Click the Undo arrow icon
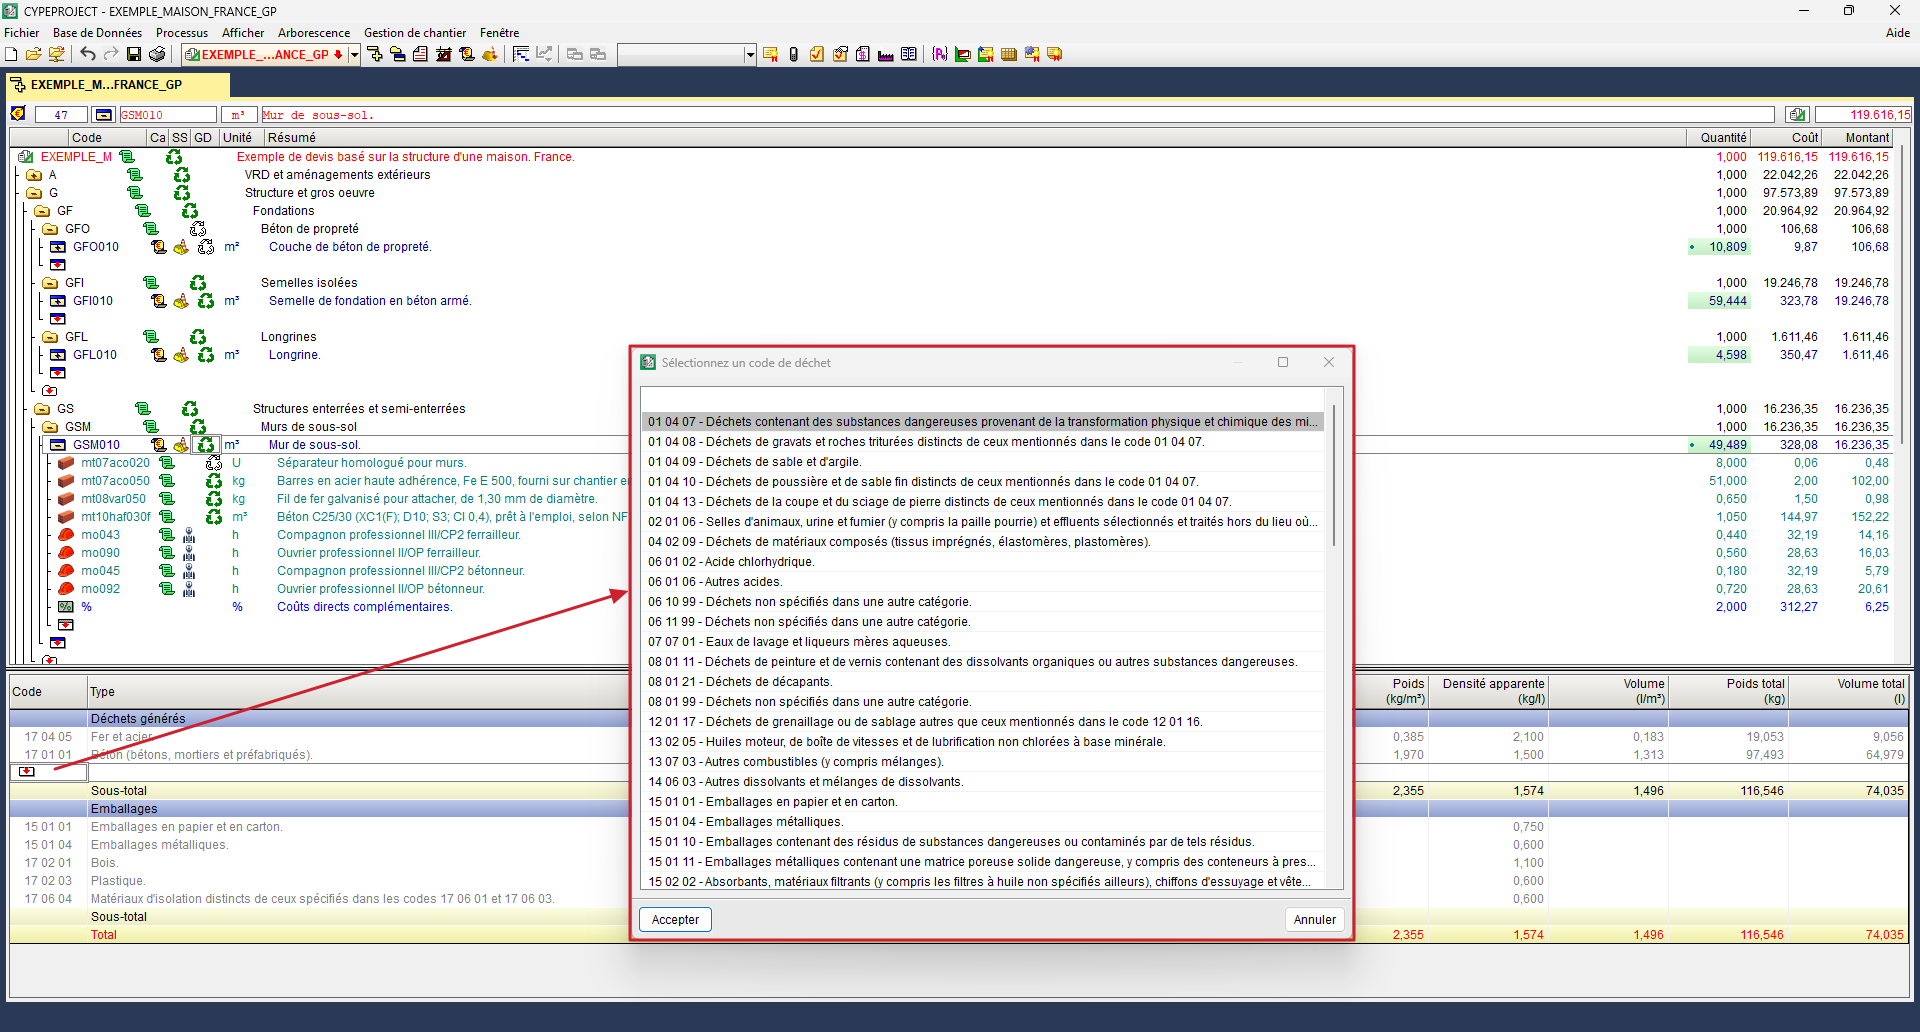Image resolution: width=1920 pixels, height=1032 pixels. [x=88, y=54]
